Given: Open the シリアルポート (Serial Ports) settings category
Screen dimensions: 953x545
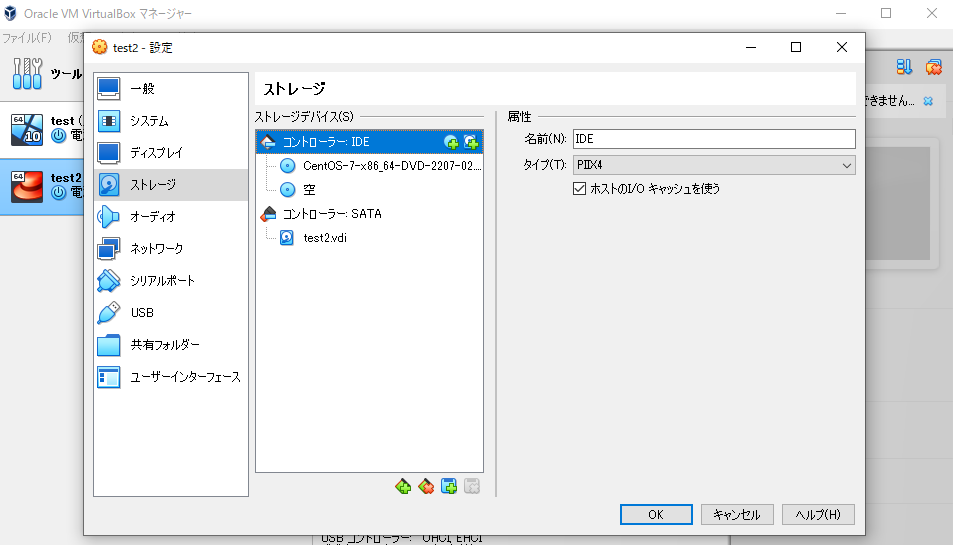Looking at the screenshot, I should [171, 281].
